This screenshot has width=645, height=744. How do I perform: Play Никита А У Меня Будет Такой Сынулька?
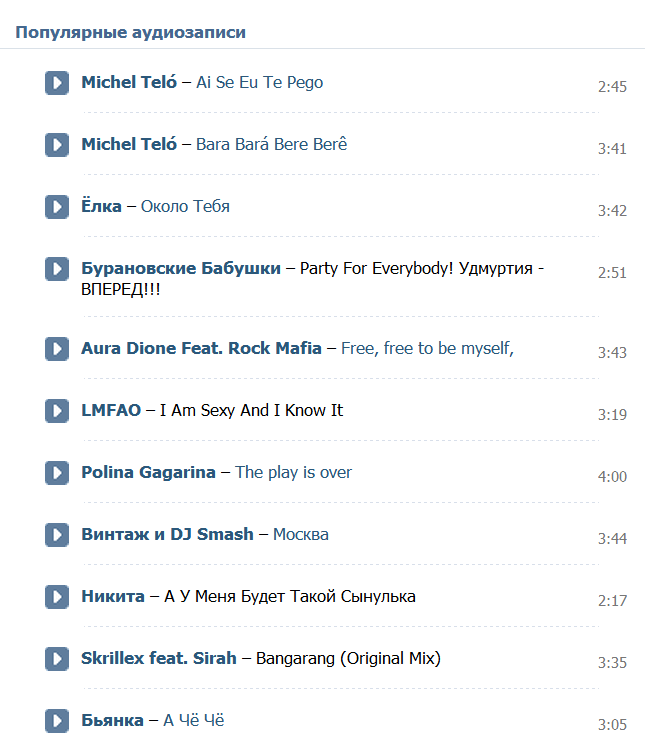[57, 597]
